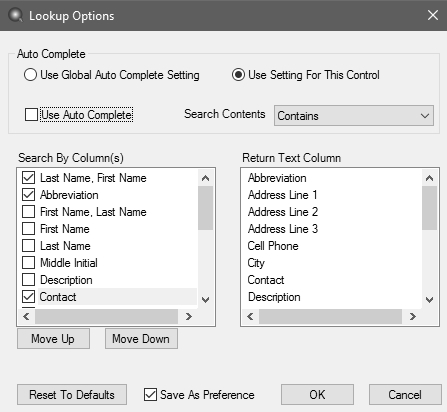This screenshot has height=412, width=447.
Task: Click the Move Up button
Action: tap(53, 339)
